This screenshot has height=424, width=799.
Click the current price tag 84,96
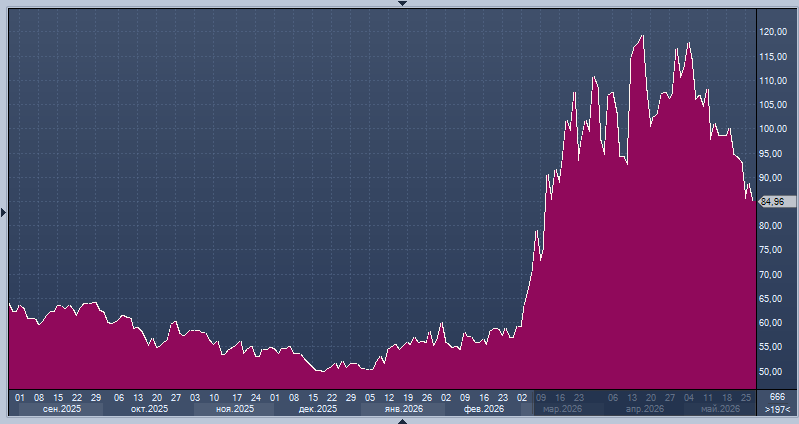click(777, 202)
